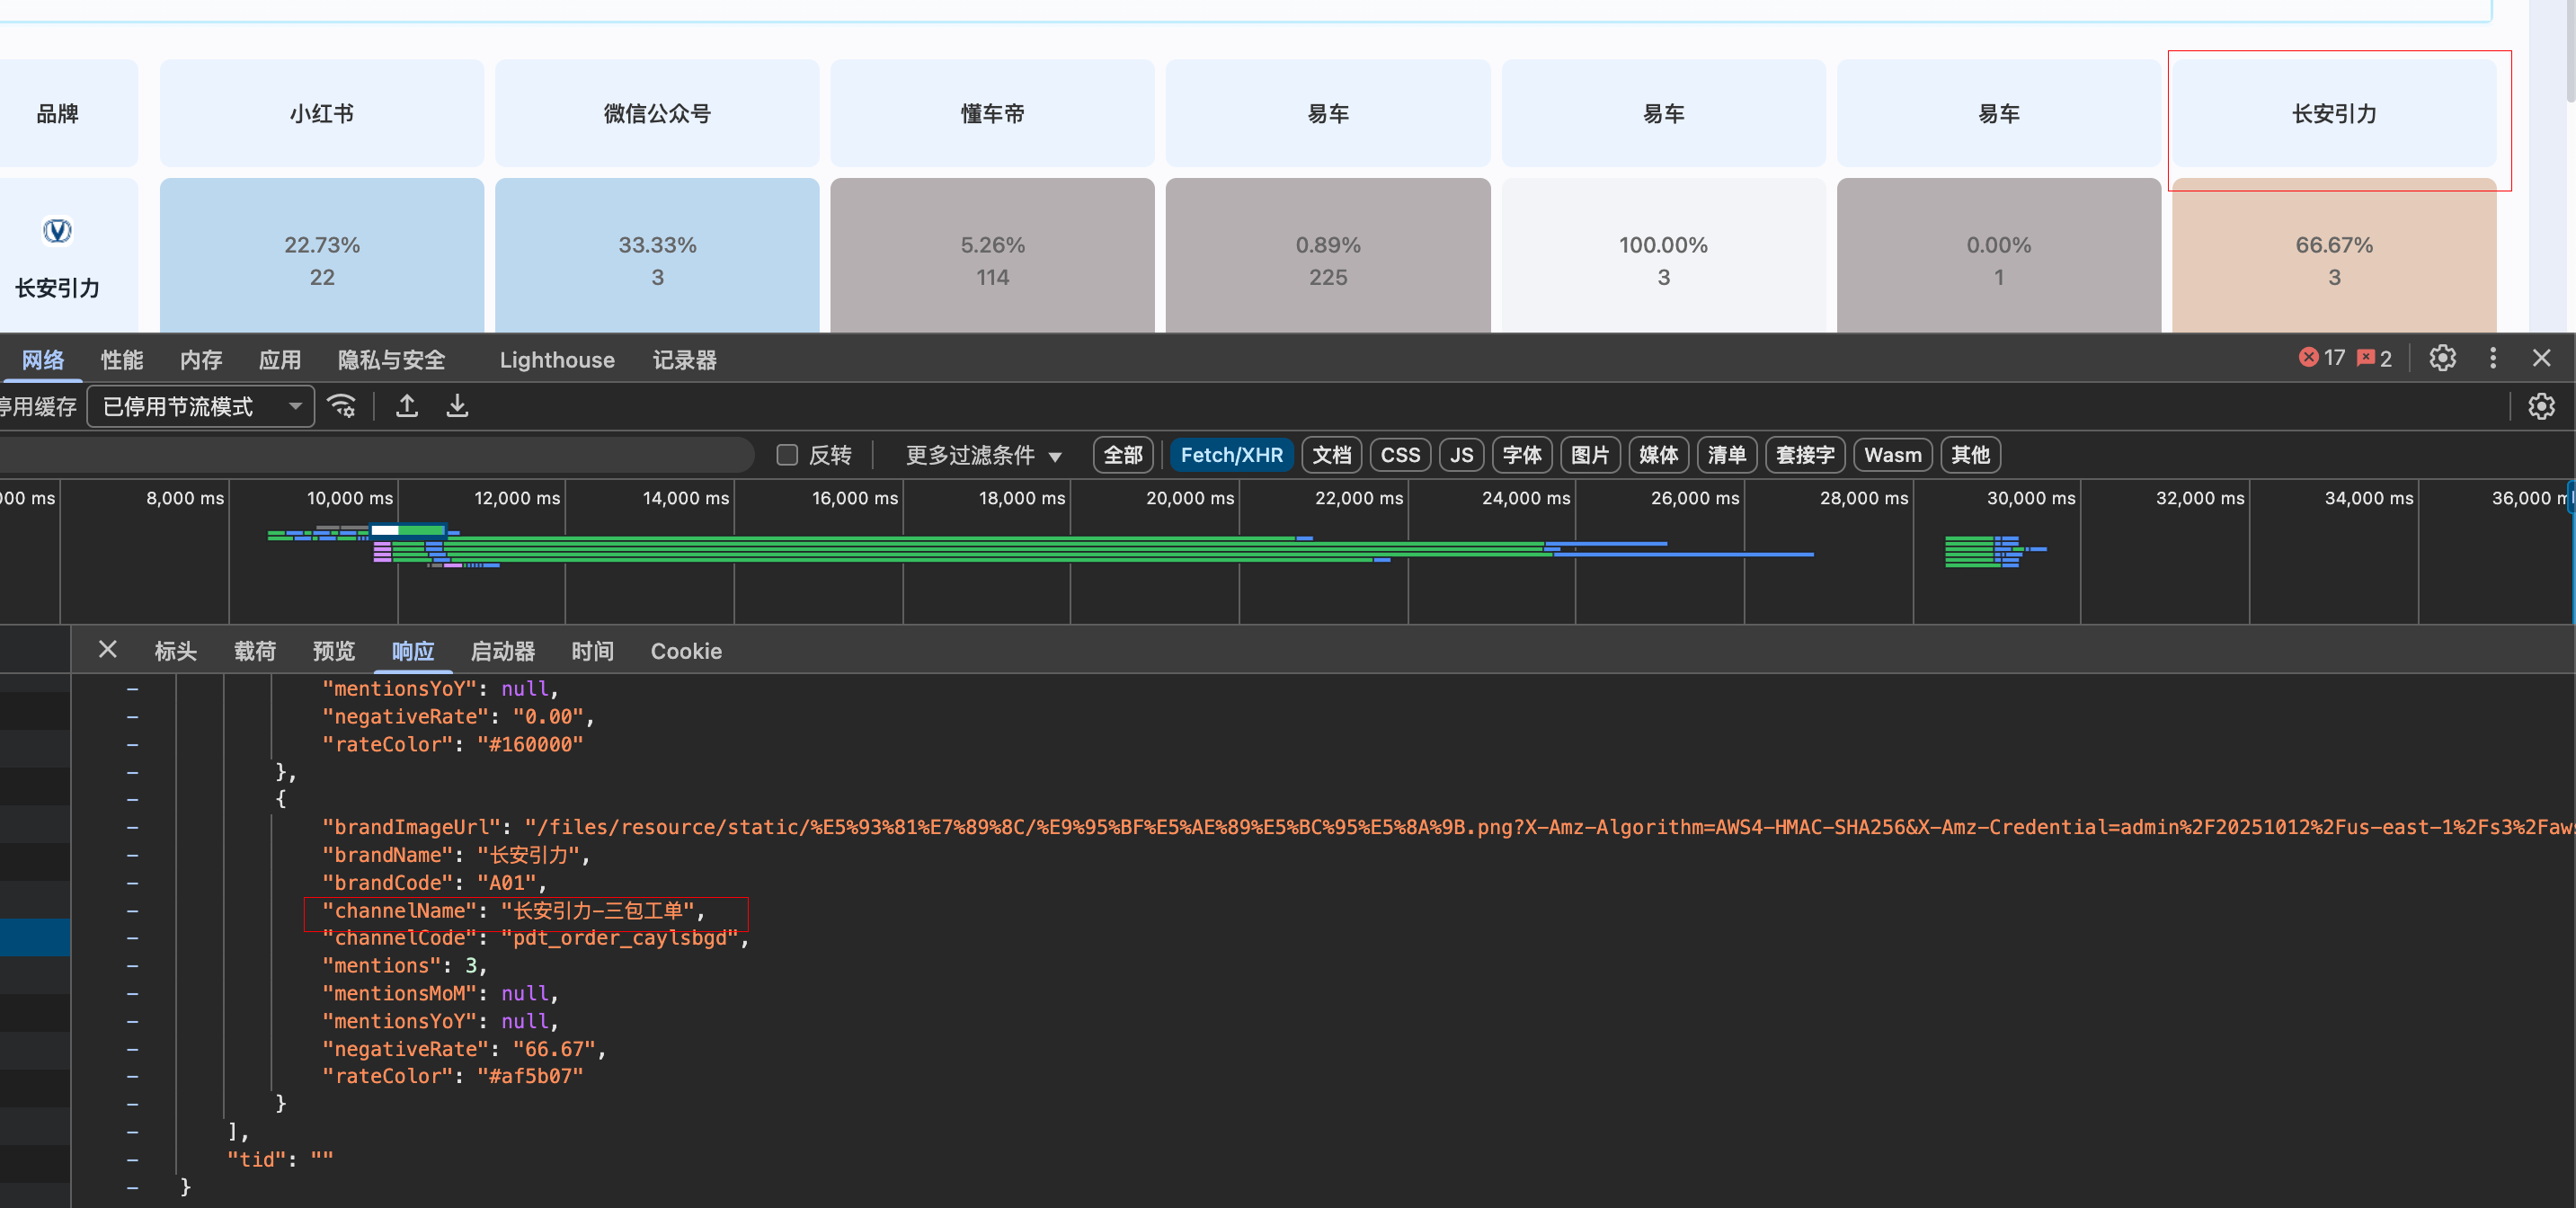Open DevTools three-dot more menu
The width and height of the screenshot is (2576, 1208).
pos(2492,358)
